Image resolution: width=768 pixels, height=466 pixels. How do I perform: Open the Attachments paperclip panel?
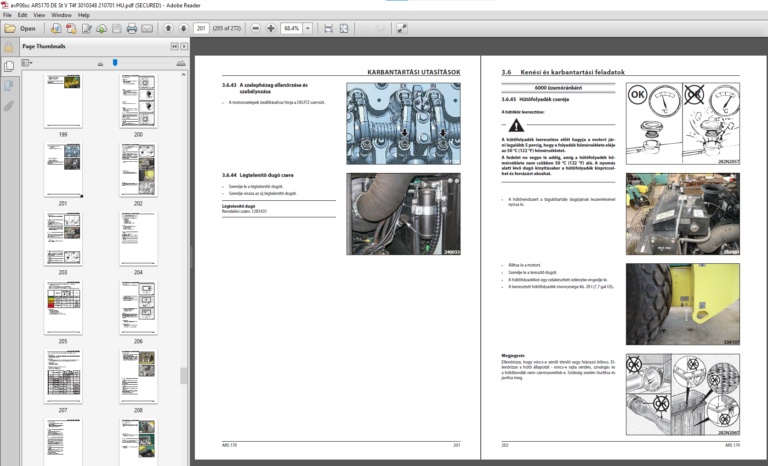[x=9, y=104]
